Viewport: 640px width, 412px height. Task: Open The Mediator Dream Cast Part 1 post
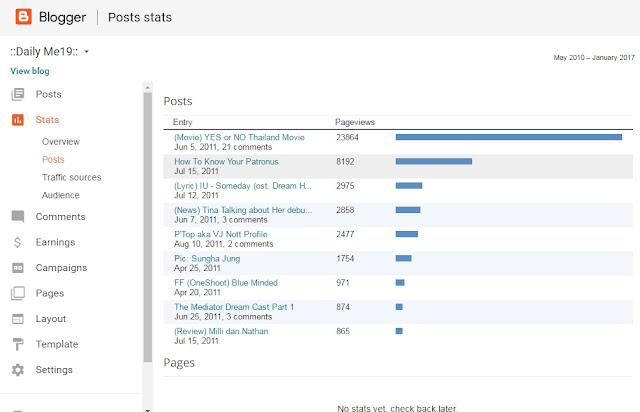point(234,307)
